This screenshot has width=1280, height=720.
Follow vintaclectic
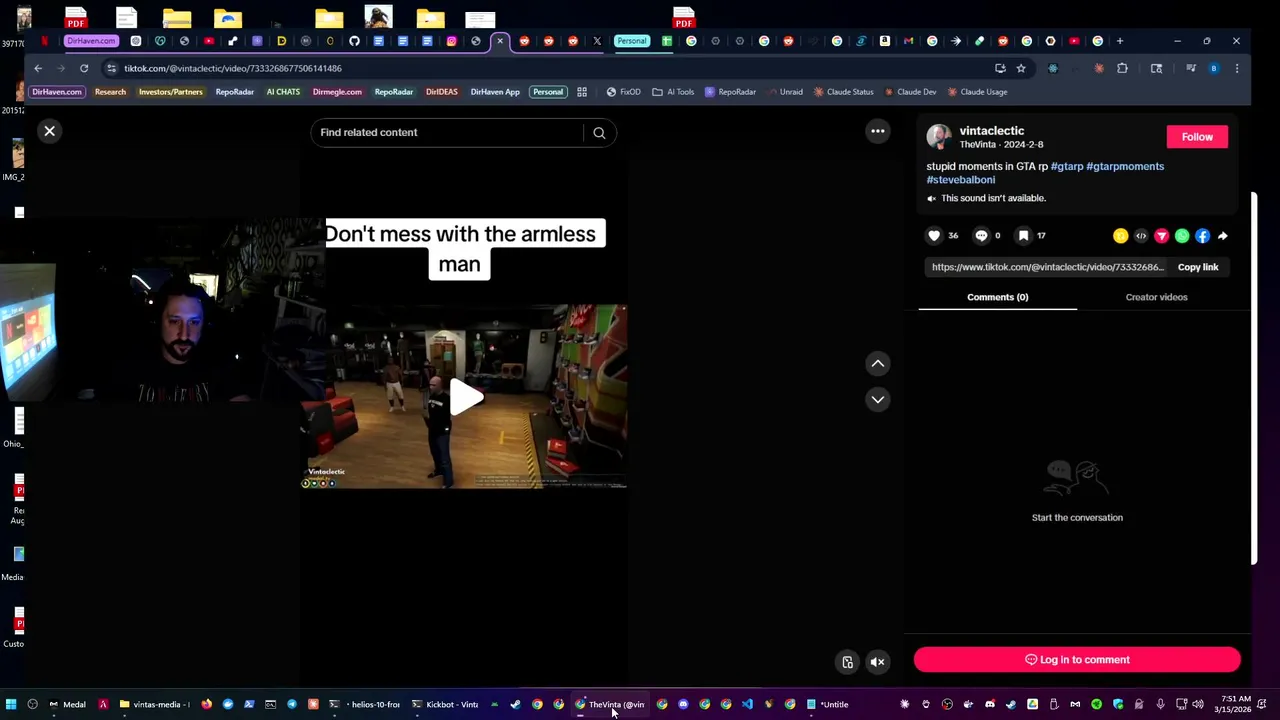click(x=1197, y=137)
